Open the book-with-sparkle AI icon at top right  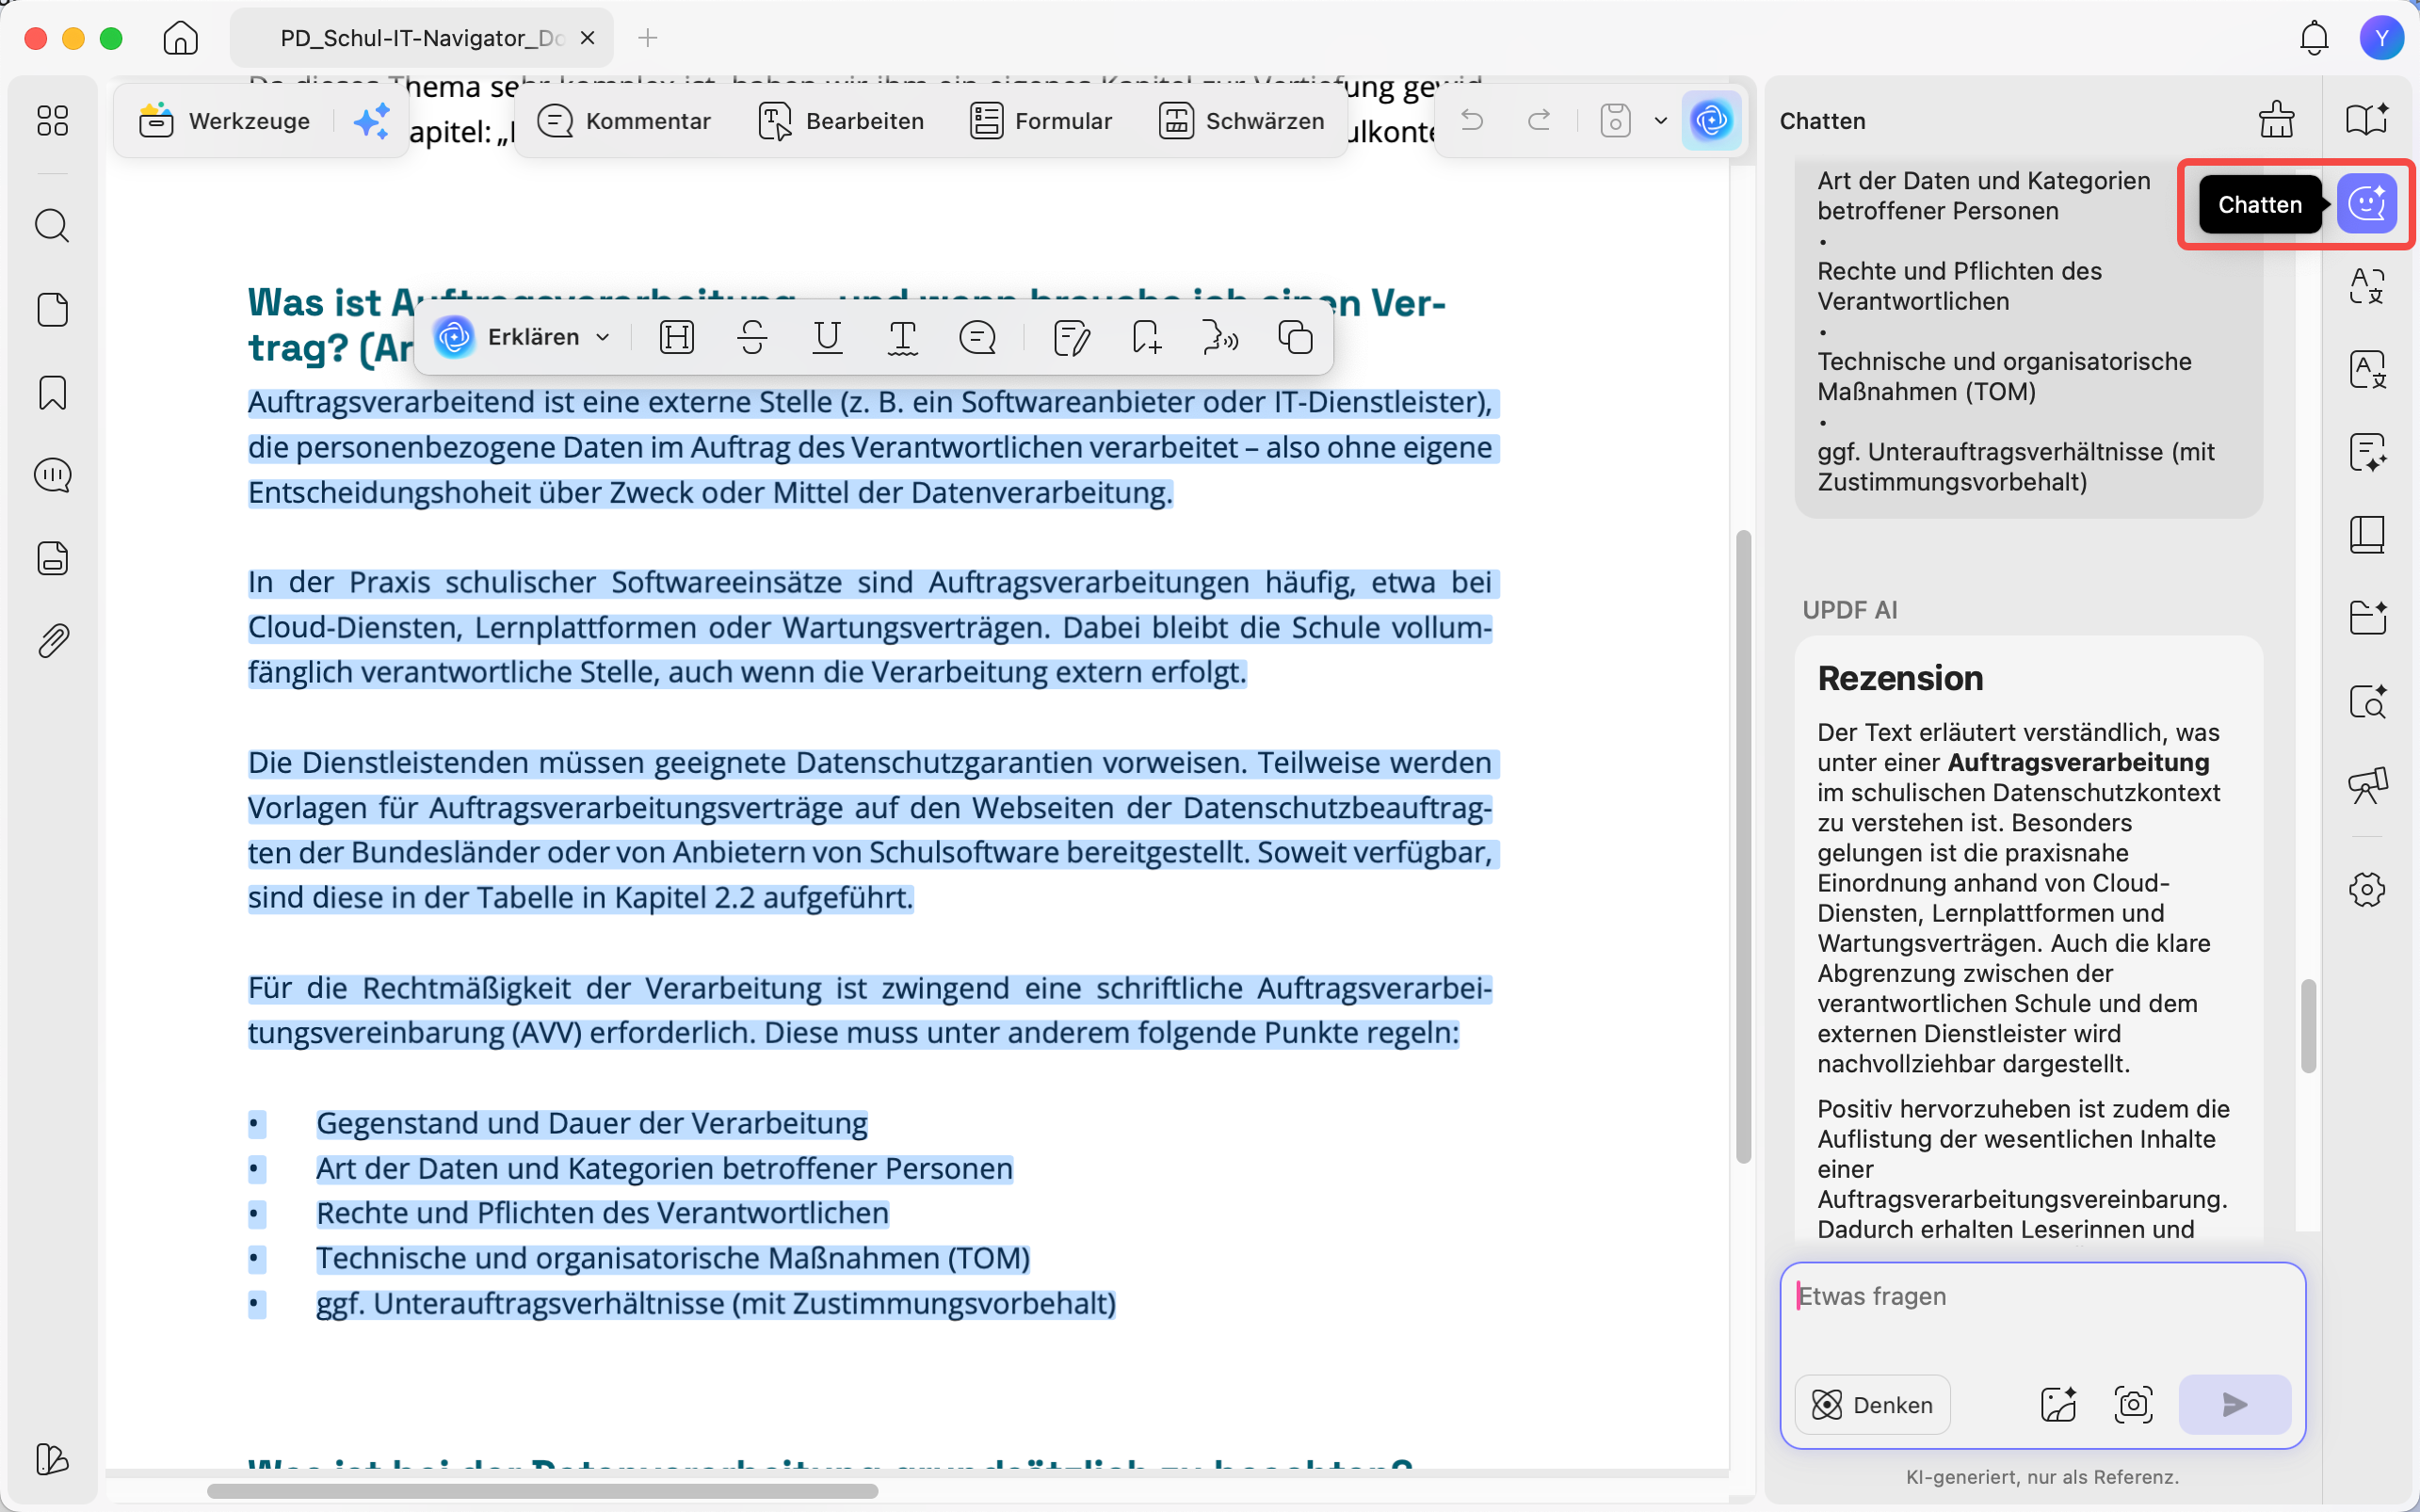(x=2367, y=120)
